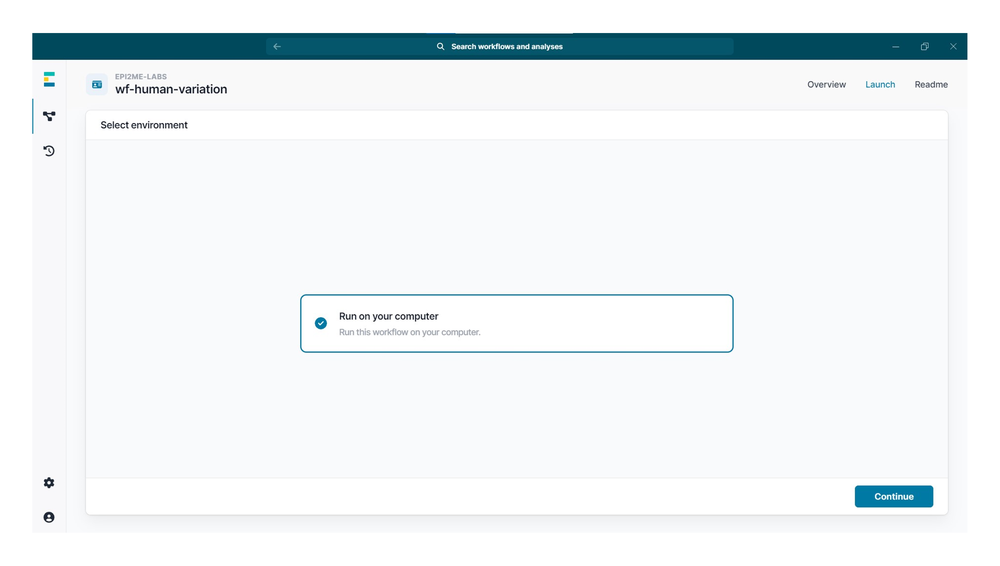This screenshot has height=566, width=1000.
Task: Toggle the blue checkmark on Run on your computer
Action: coord(321,324)
